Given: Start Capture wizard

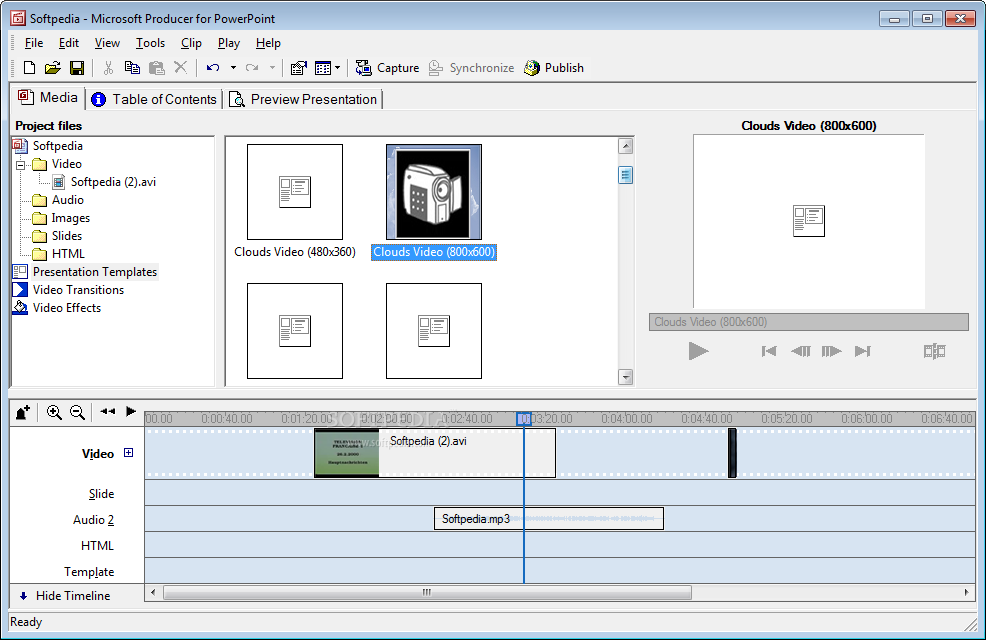Looking at the screenshot, I should [387, 68].
